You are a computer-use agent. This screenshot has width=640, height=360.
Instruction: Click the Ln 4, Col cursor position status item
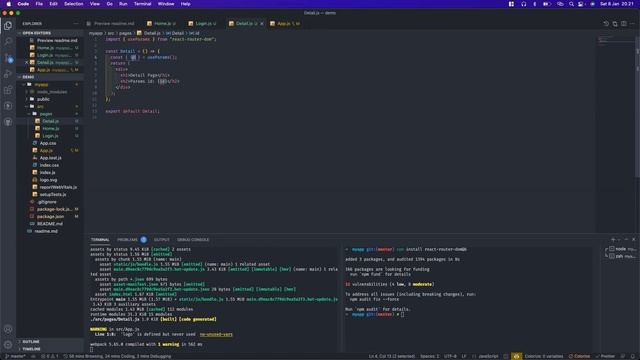click(391, 356)
